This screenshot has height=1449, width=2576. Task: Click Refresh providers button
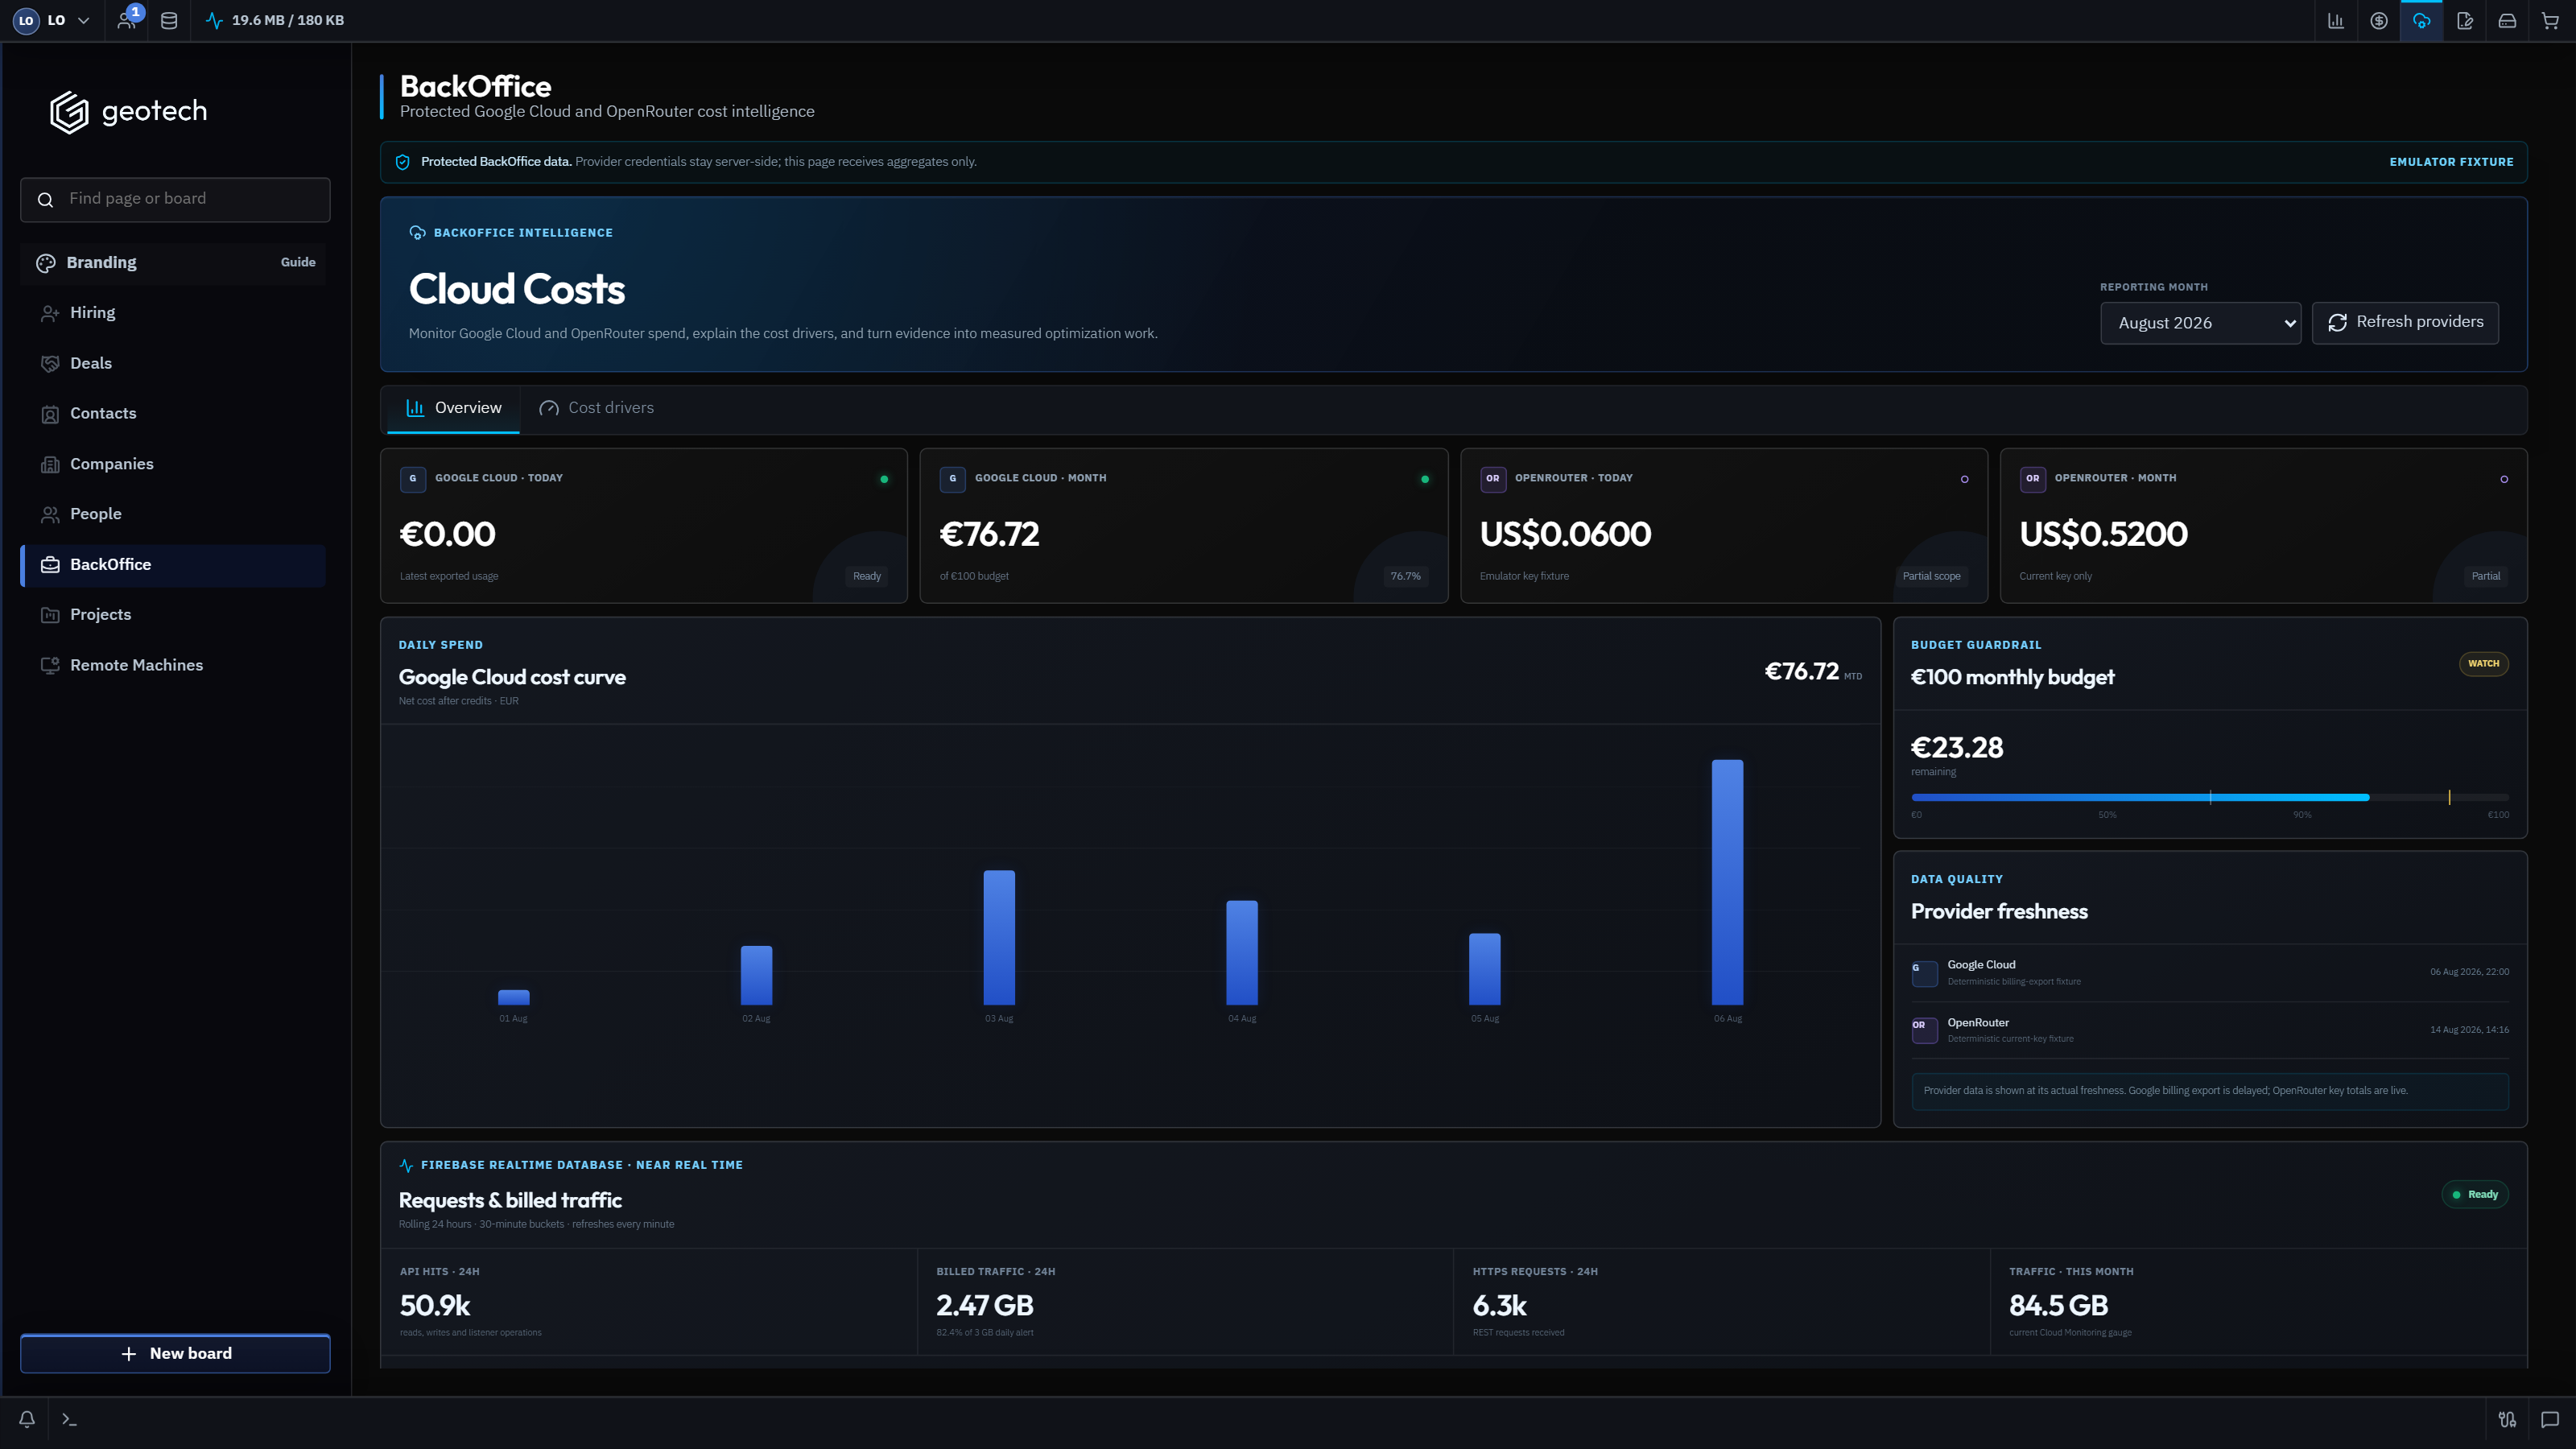2405,322
